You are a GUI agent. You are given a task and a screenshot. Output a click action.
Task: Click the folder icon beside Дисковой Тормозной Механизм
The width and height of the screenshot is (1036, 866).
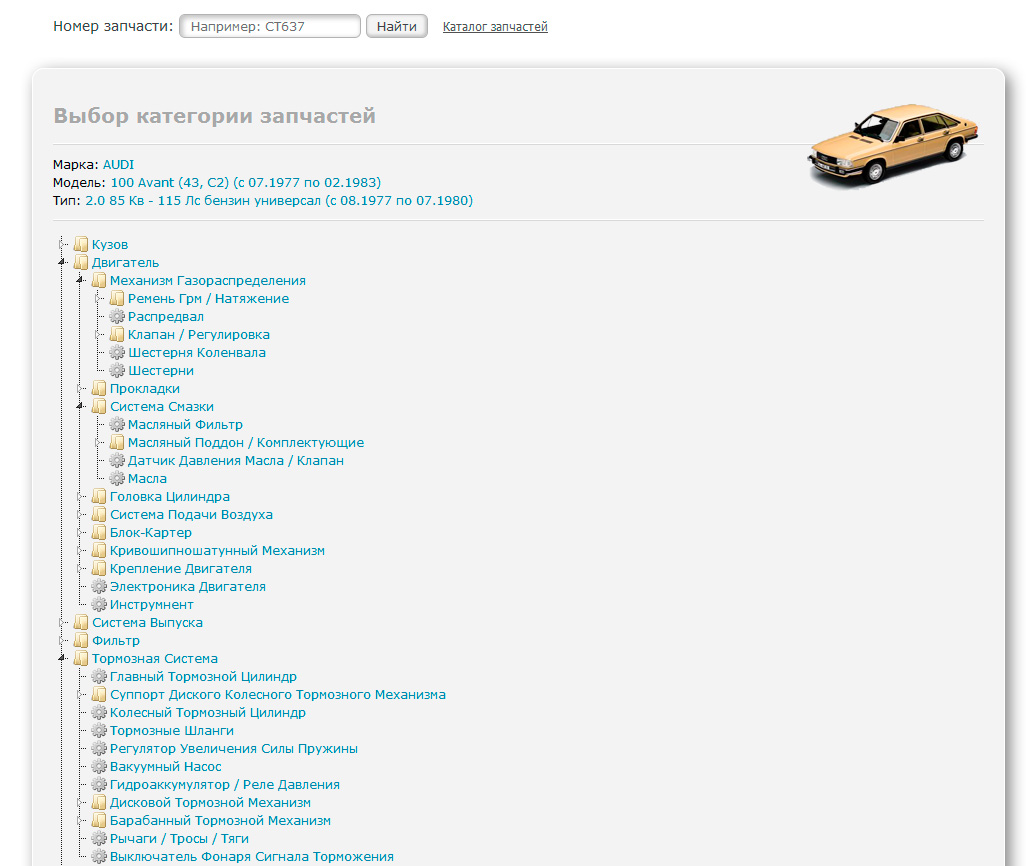(x=99, y=803)
